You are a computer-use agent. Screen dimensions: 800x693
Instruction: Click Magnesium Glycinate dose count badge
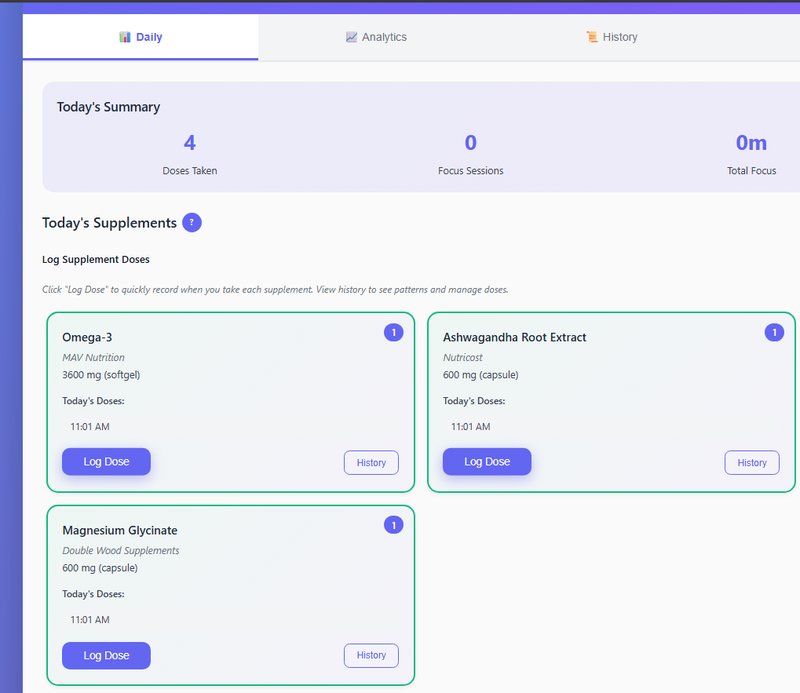coord(393,525)
